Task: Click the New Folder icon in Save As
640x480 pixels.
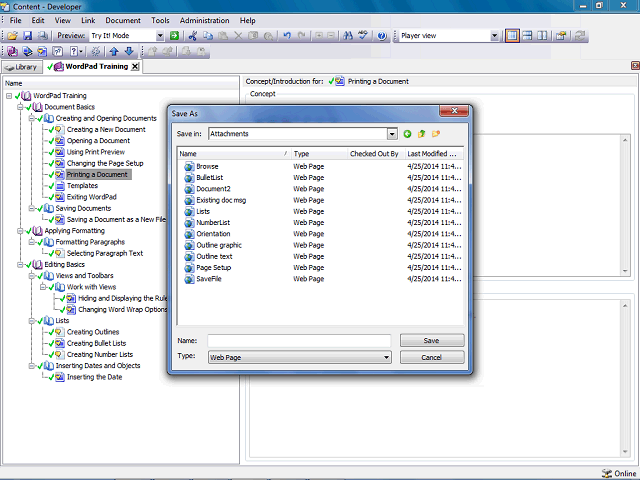Action: [x=436, y=134]
